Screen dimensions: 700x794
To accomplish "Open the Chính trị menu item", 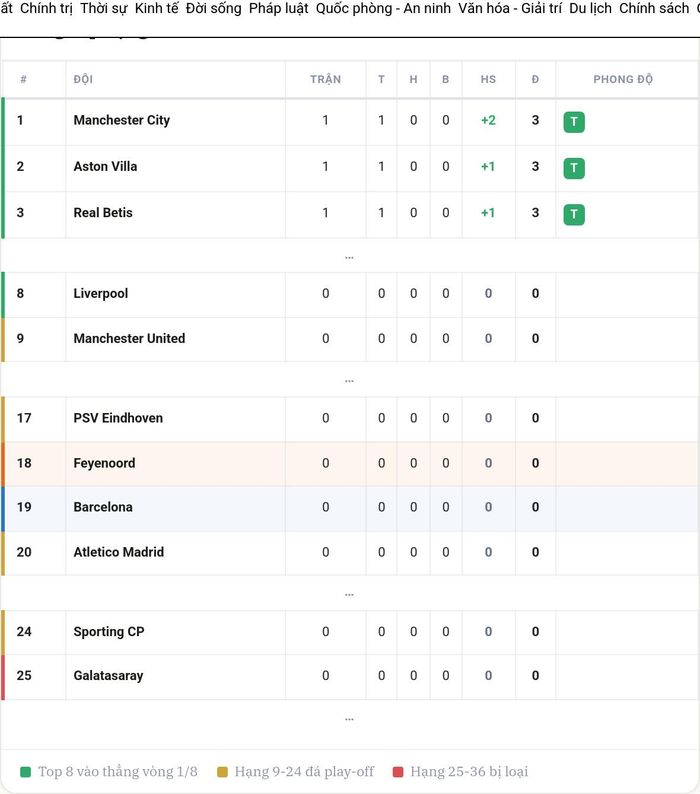I will point(46,8).
